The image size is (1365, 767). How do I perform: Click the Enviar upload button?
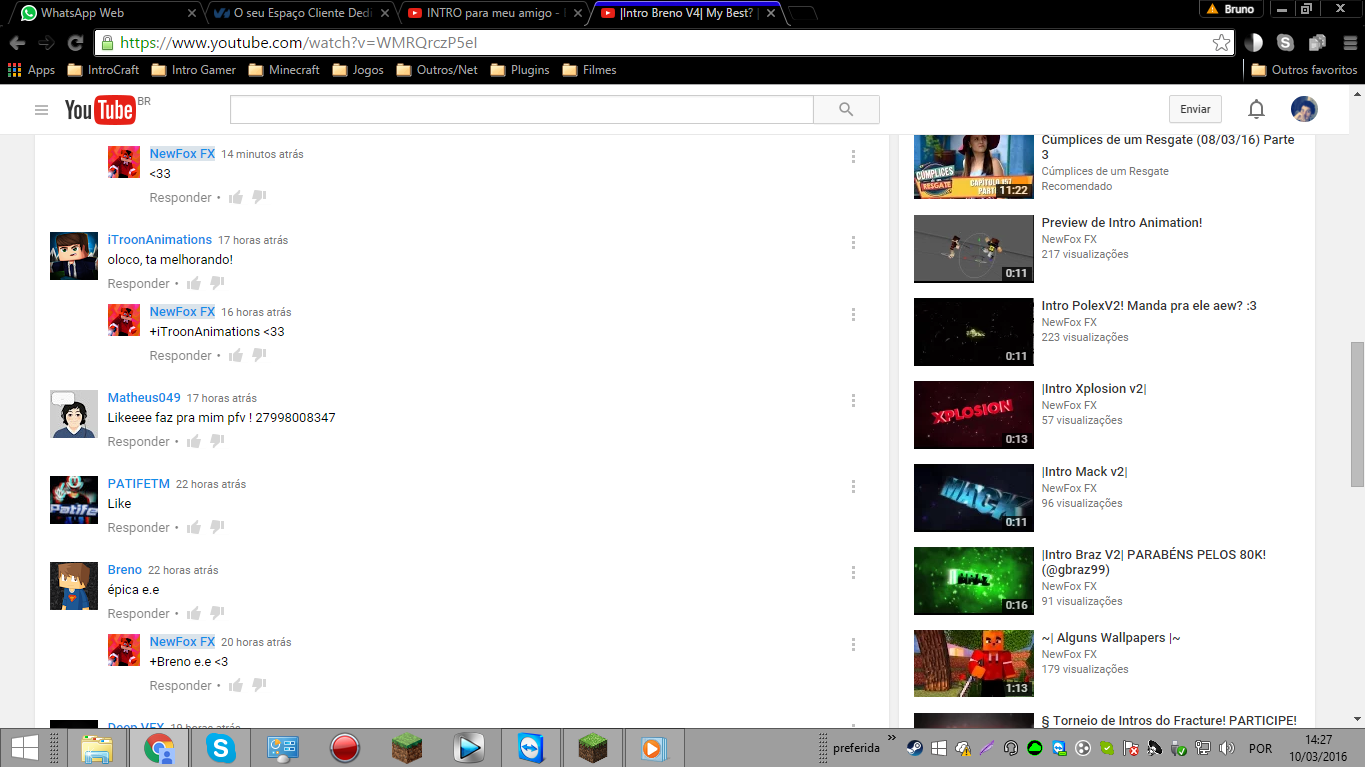[1195, 109]
